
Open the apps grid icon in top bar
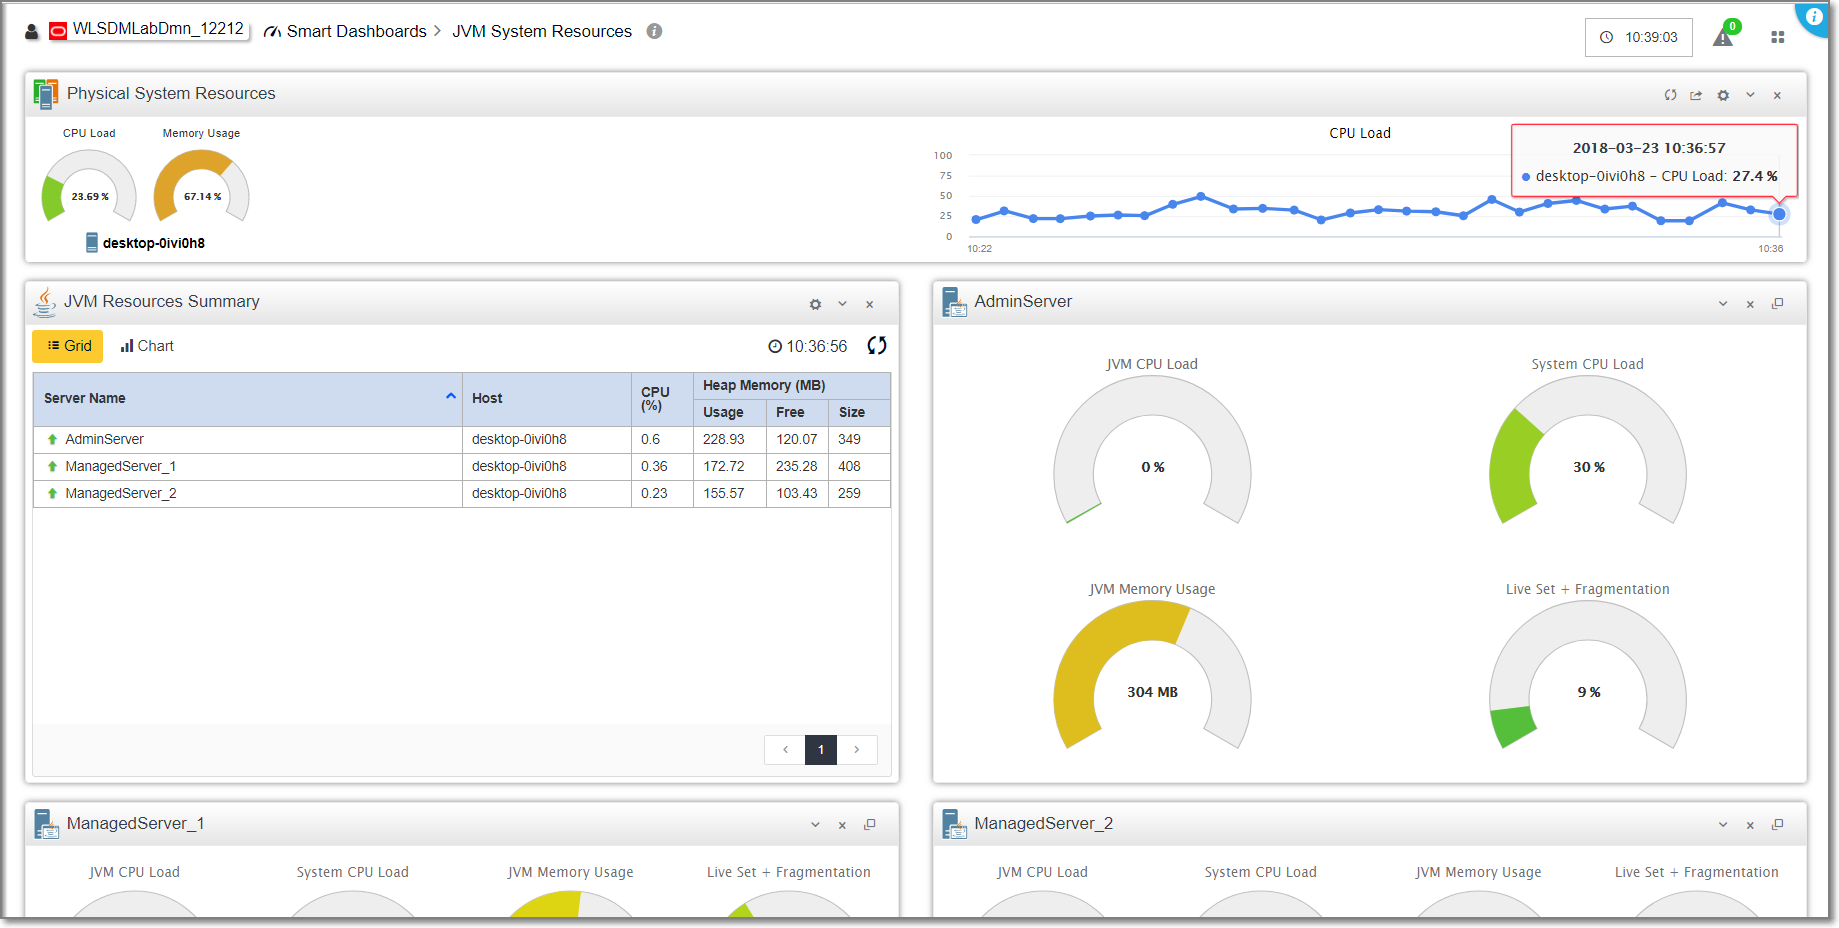point(1778,36)
